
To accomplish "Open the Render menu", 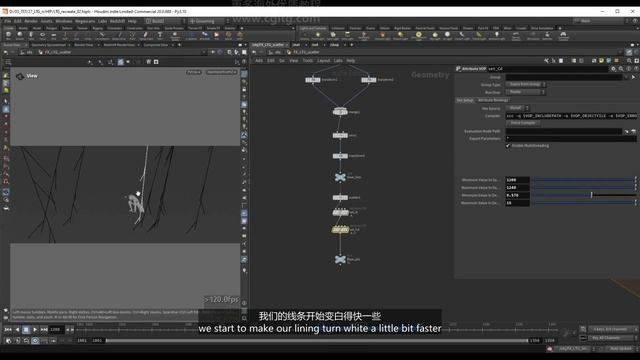I will [31, 21].
